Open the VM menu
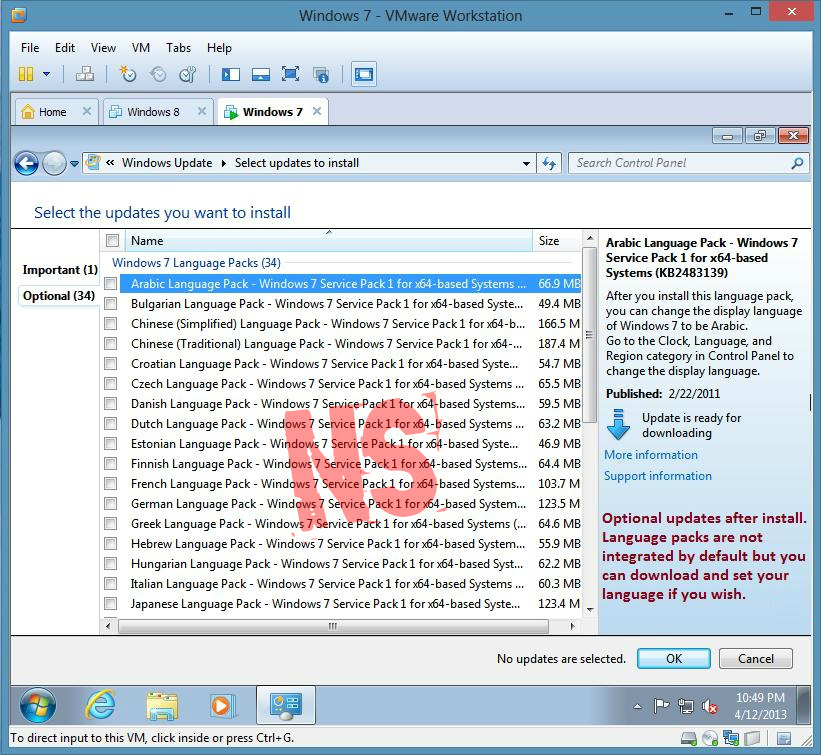The width and height of the screenshot is (821, 755). tap(141, 48)
